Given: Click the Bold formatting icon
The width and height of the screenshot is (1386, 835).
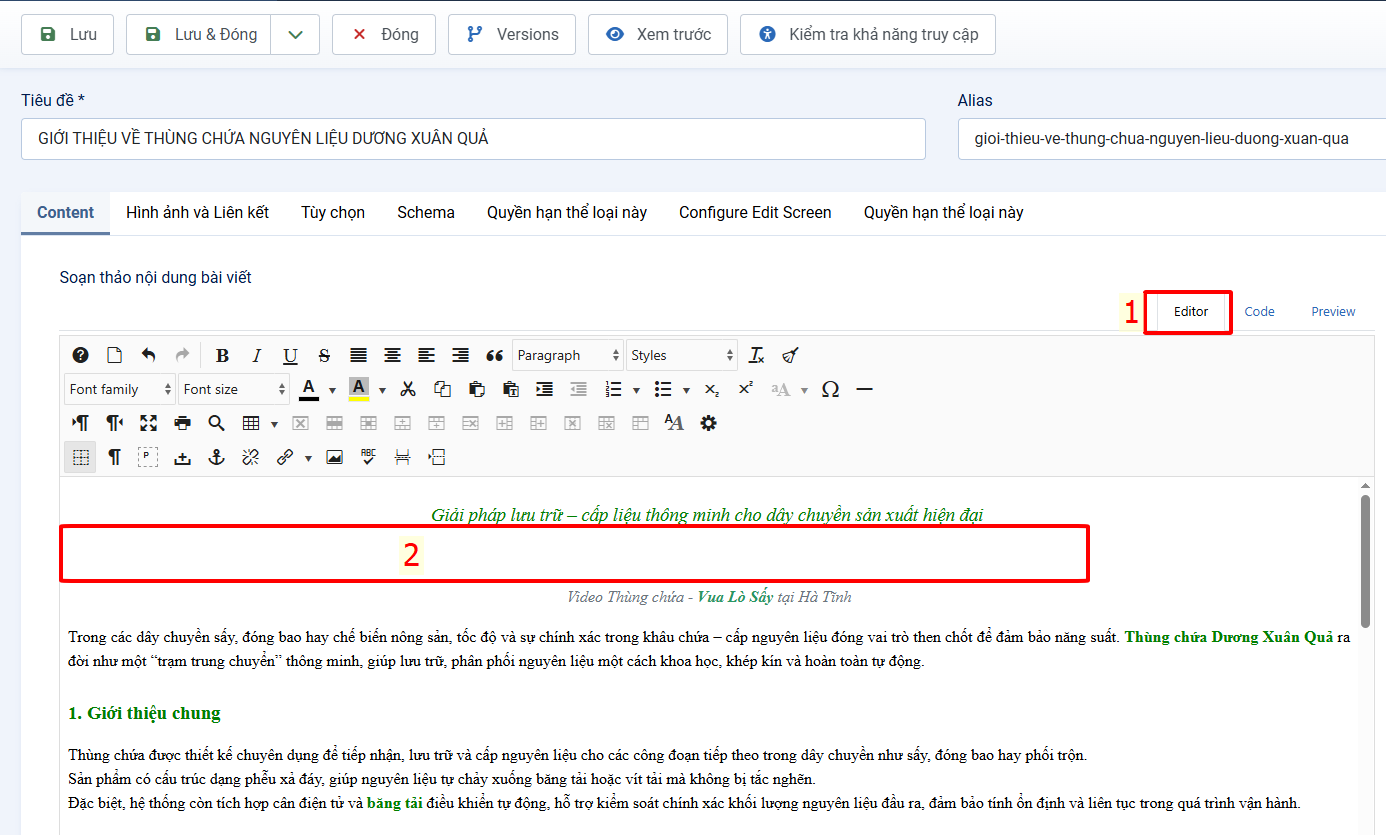Looking at the screenshot, I should point(222,356).
